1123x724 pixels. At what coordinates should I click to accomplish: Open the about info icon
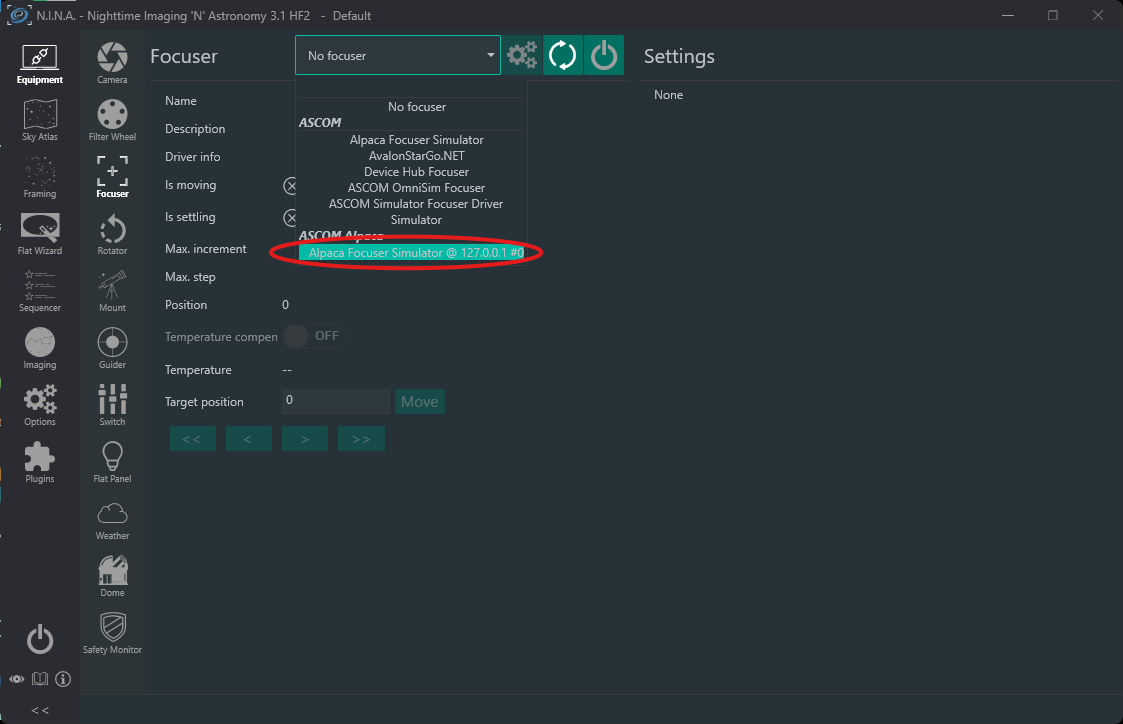click(63, 679)
